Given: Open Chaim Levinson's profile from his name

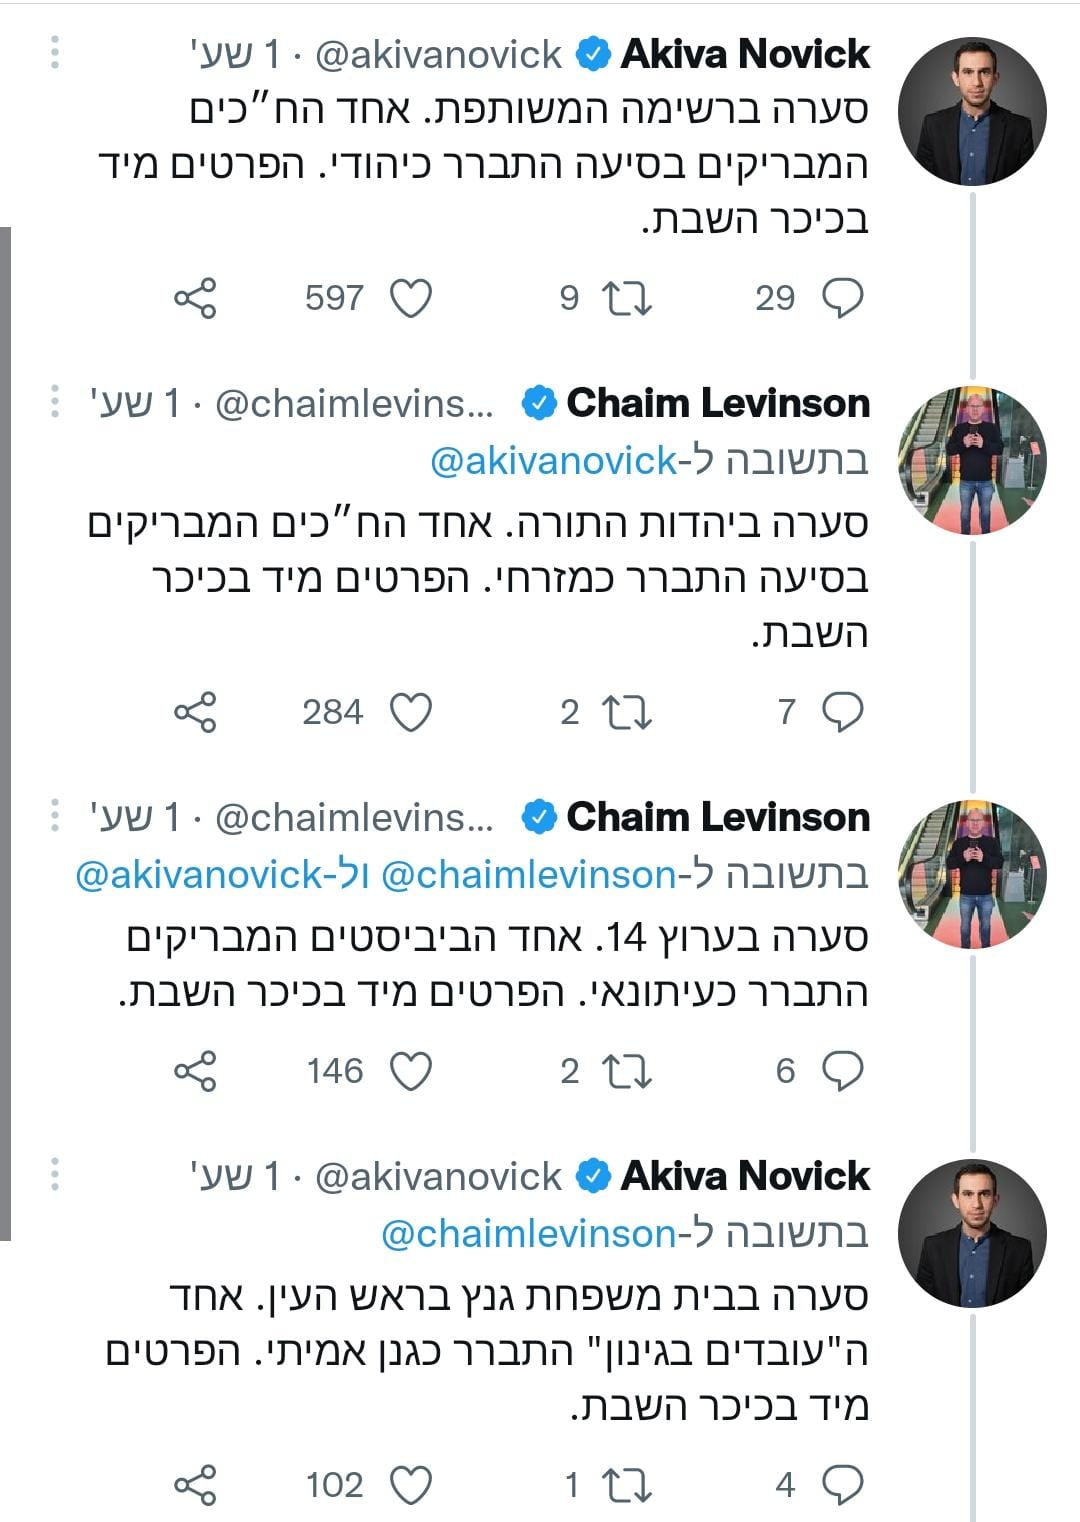Looking at the screenshot, I should [716, 404].
